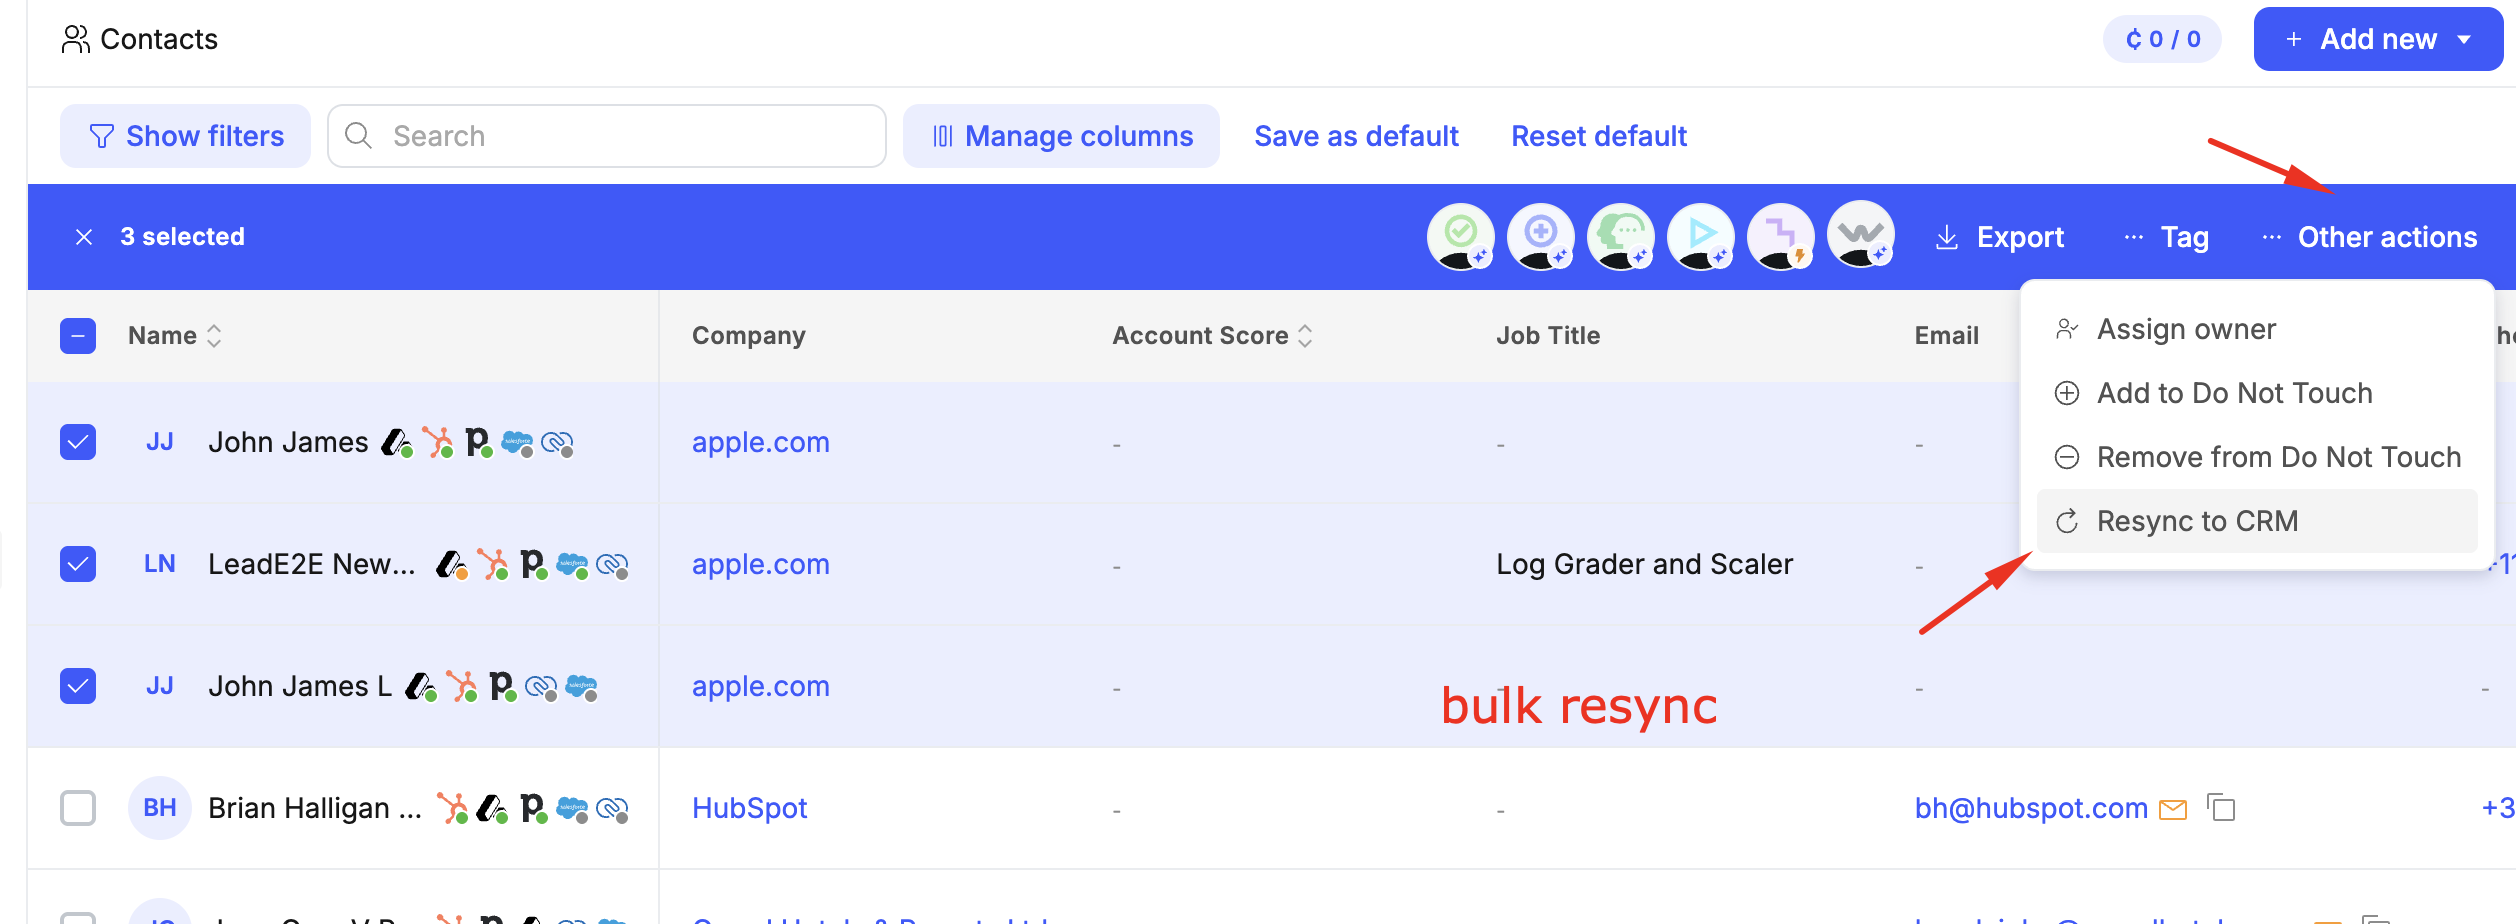Viewport: 2516px width, 924px height.
Task: Click the green checkmark bulk action icon
Action: (1460, 236)
